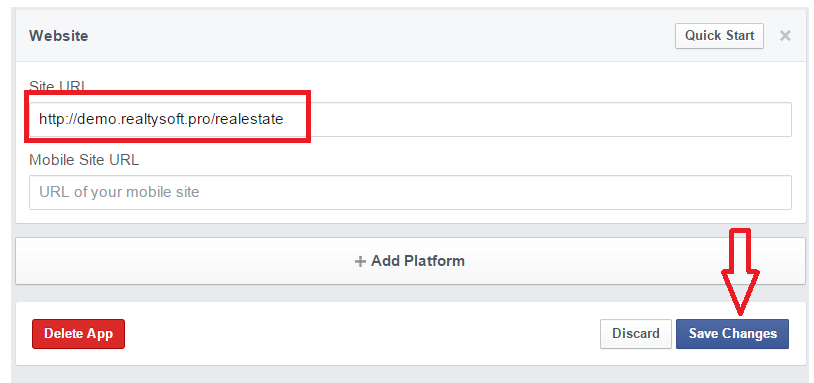Save Changes to the app settings

click(732, 334)
